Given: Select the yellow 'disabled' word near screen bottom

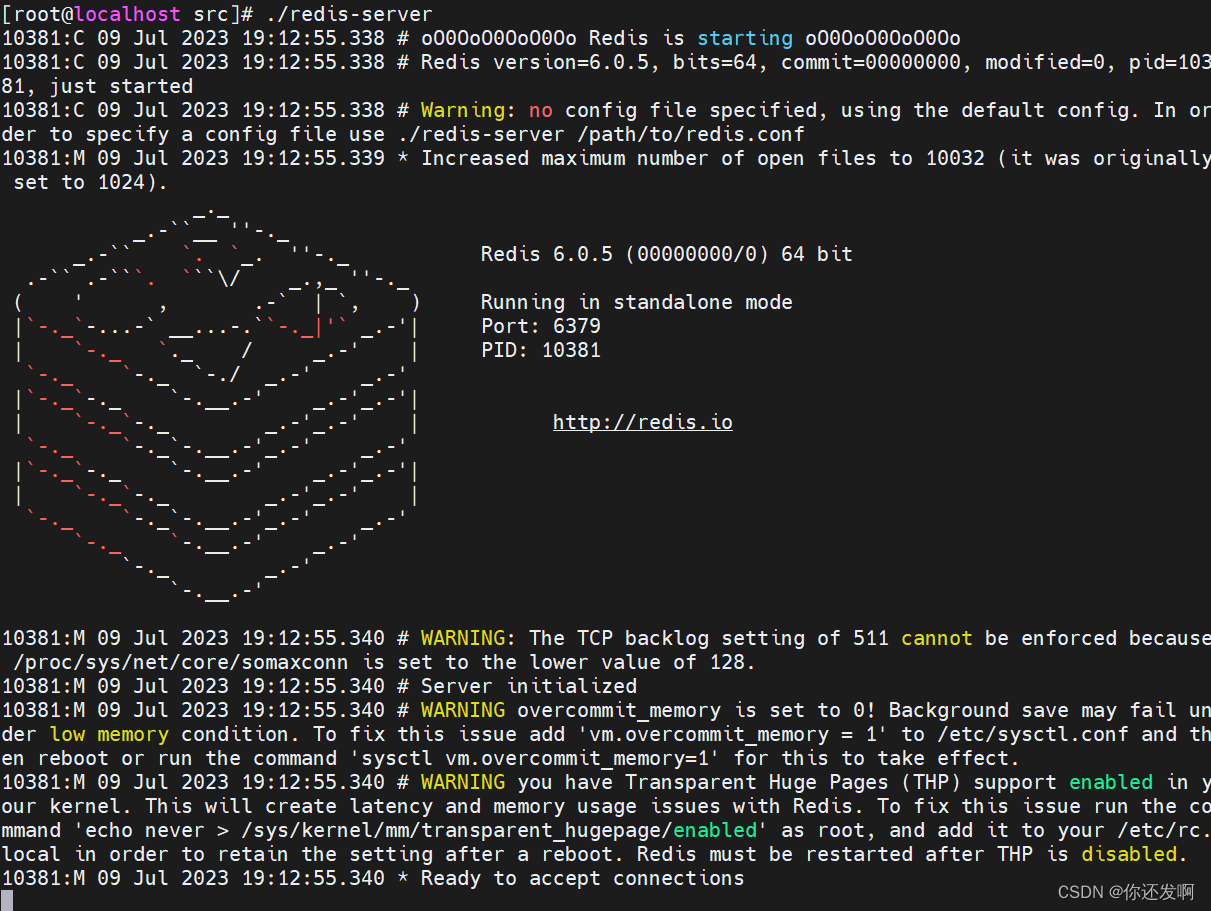Looking at the screenshot, I should 1128,854.
